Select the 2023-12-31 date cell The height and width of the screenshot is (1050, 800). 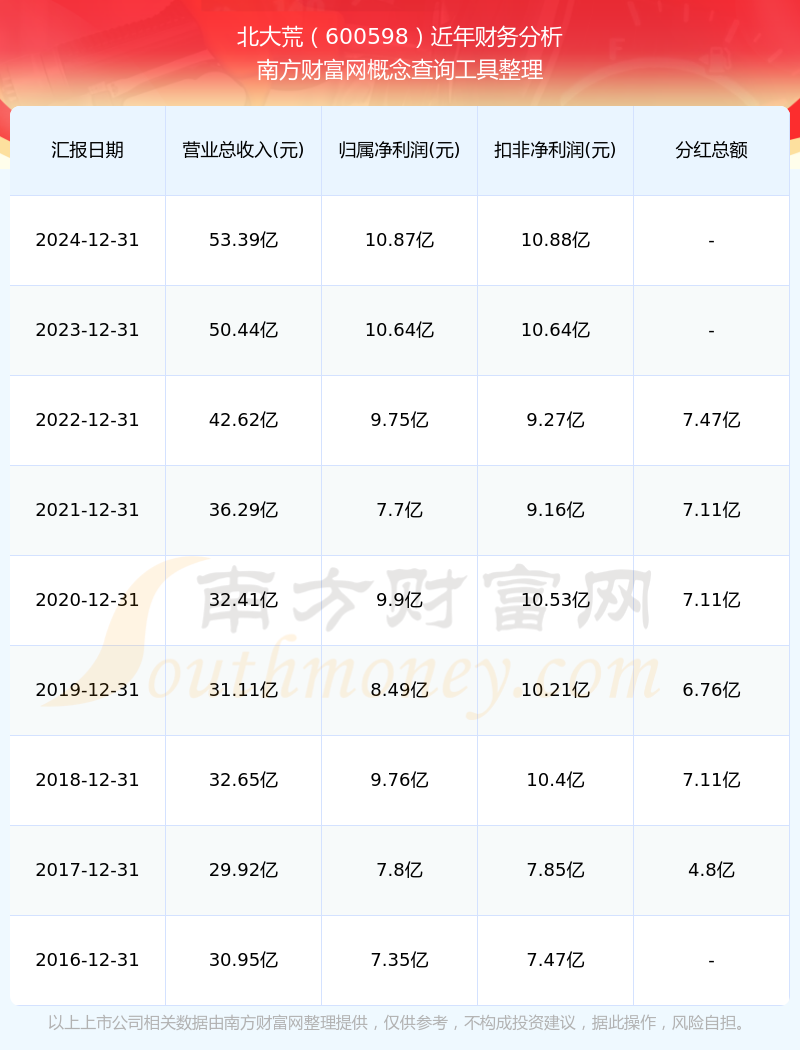click(88, 330)
